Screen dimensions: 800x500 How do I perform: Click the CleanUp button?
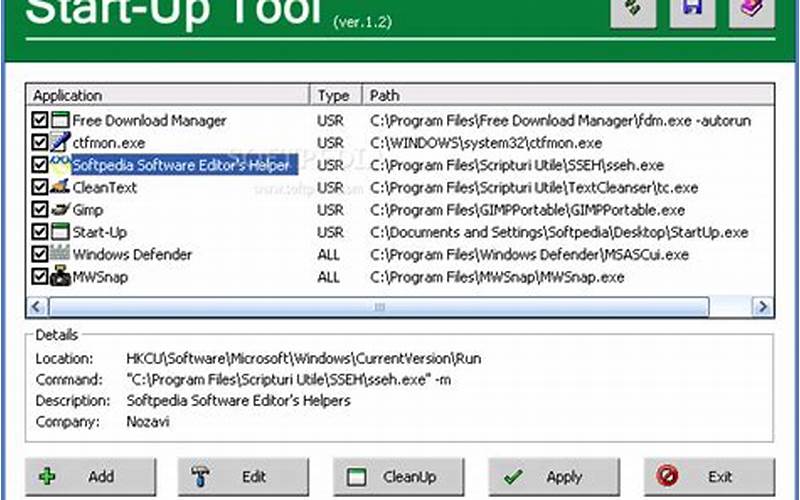tap(398, 477)
